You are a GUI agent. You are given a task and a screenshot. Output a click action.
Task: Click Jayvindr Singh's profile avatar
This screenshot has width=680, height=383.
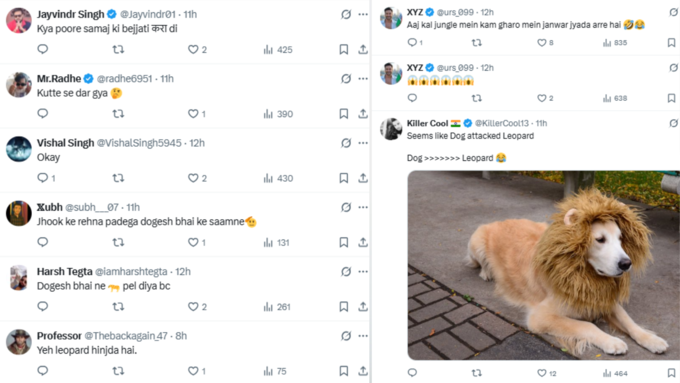coord(19,20)
